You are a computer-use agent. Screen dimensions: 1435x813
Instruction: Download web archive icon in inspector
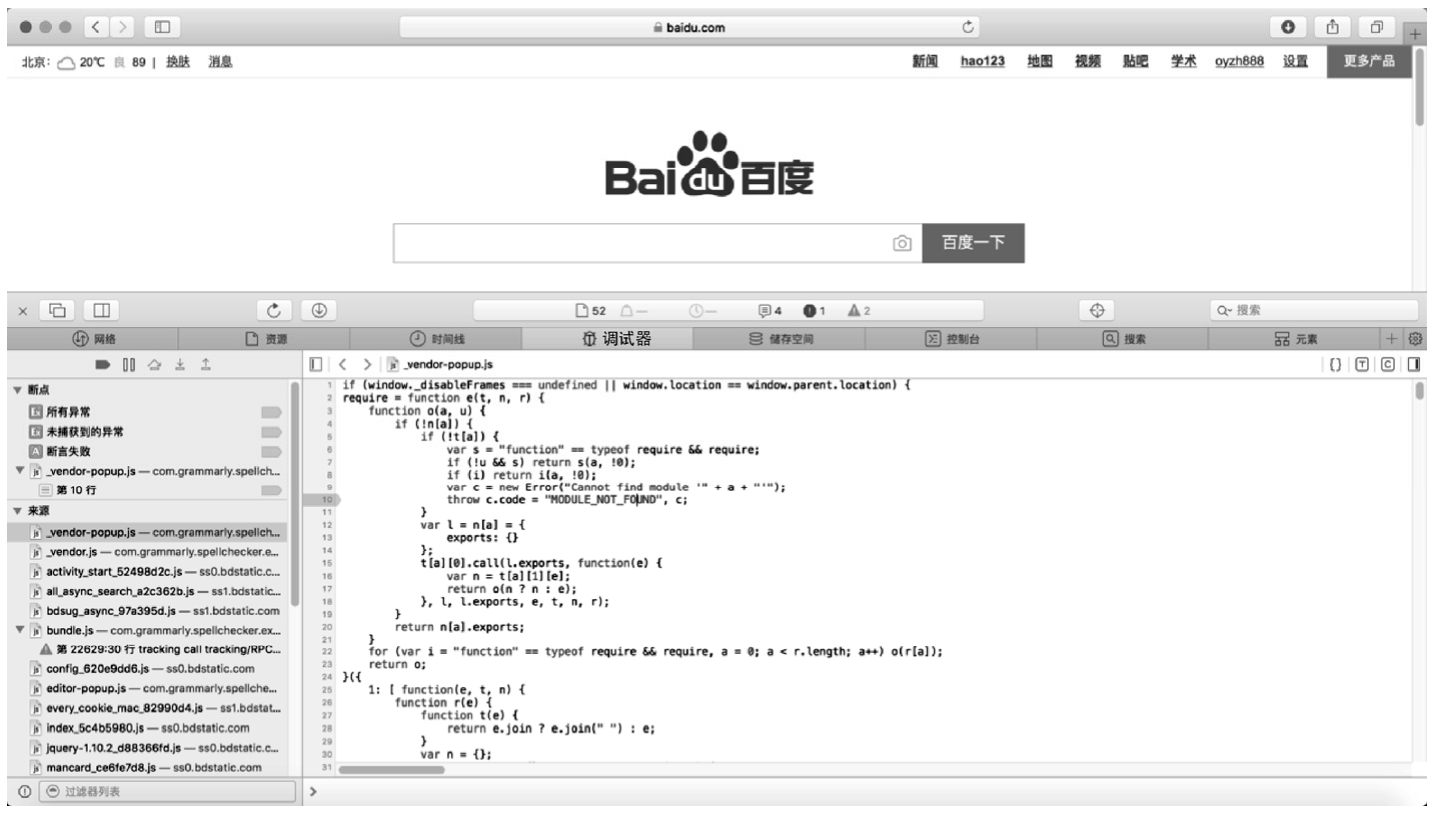coord(317,311)
